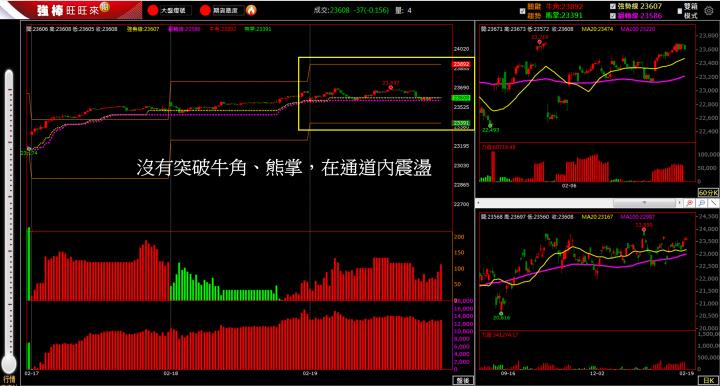Click the red 23892 bull-horn price tag

pyautogui.click(x=461, y=64)
